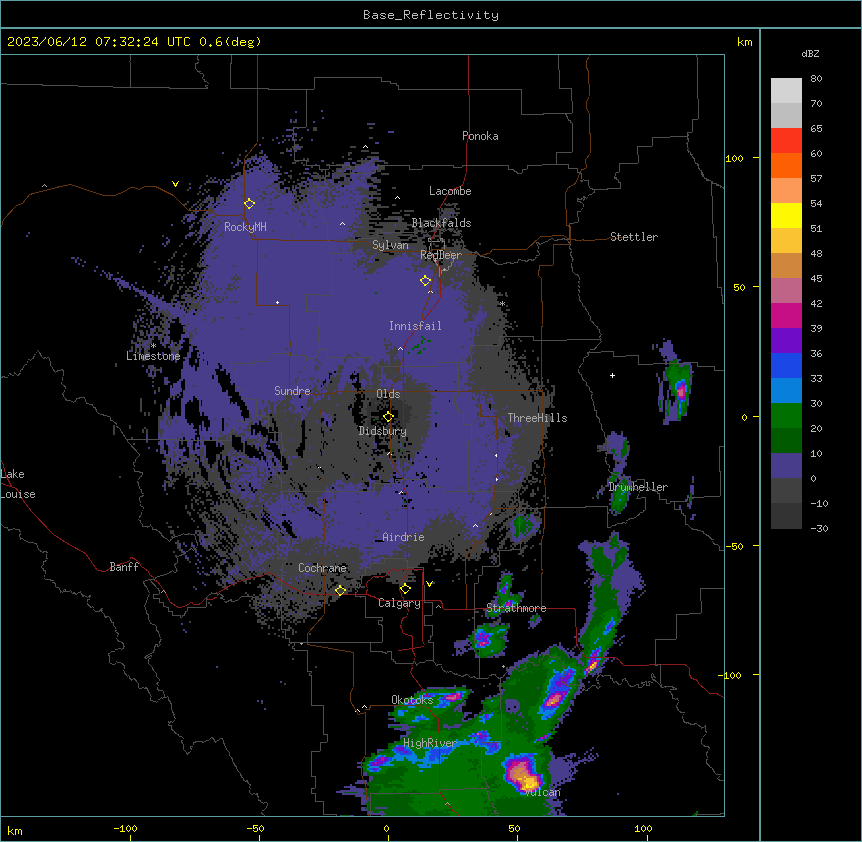Click the Cochrane city label
The height and width of the screenshot is (842, 862).
[x=322, y=568]
